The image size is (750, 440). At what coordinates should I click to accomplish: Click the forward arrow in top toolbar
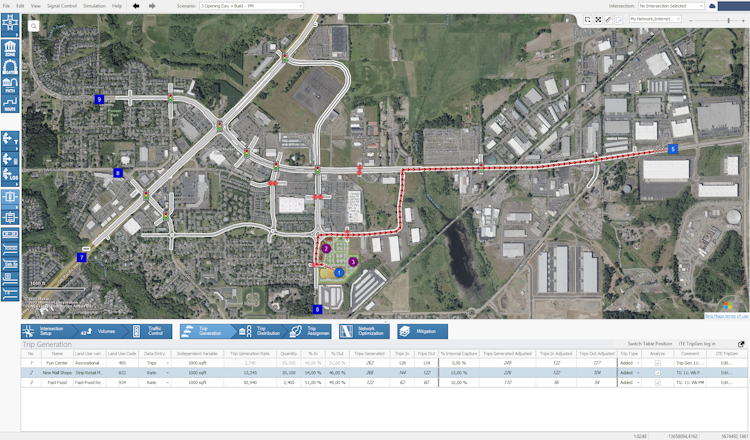click(152, 6)
